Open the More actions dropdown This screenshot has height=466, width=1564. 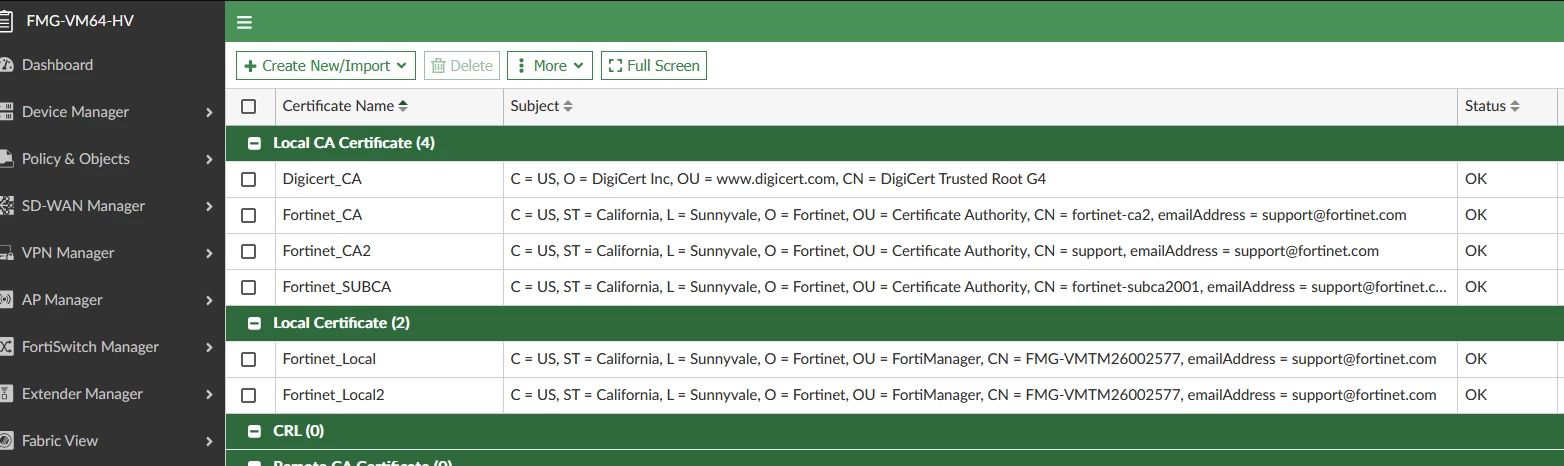(x=550, y=66)
